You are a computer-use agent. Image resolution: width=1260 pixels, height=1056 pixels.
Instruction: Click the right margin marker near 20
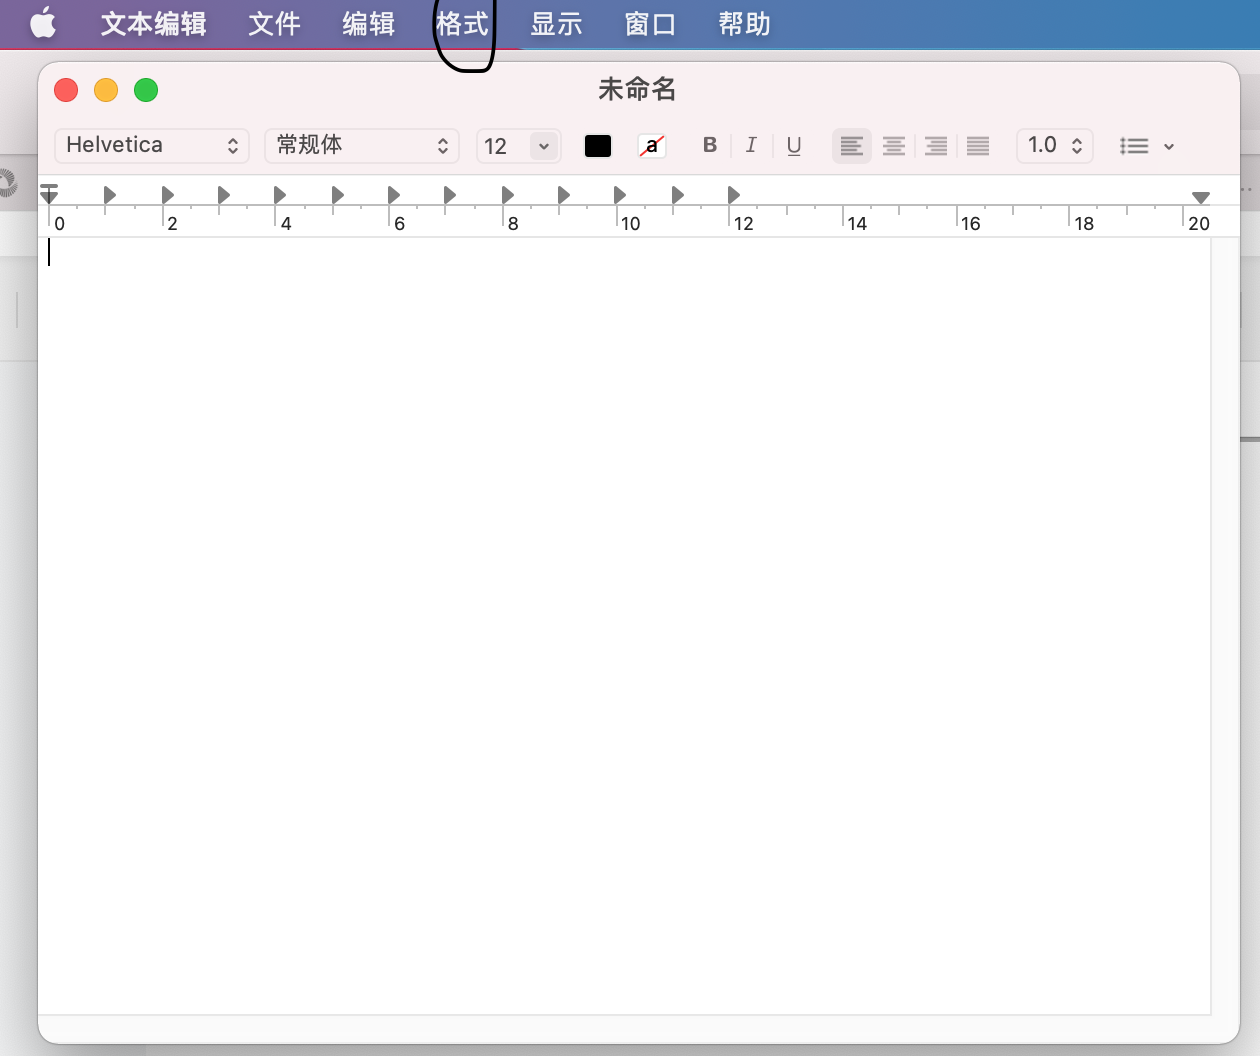pos(1201,197)
